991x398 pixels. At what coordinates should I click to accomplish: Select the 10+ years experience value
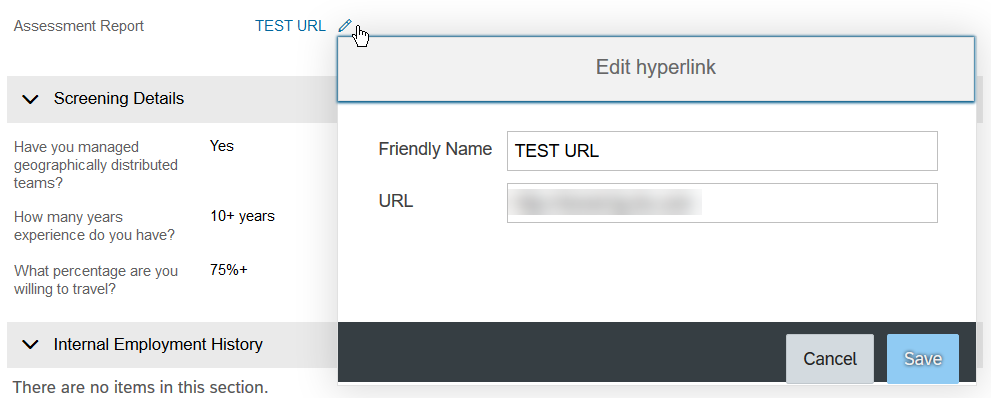[x=243, y=216]
